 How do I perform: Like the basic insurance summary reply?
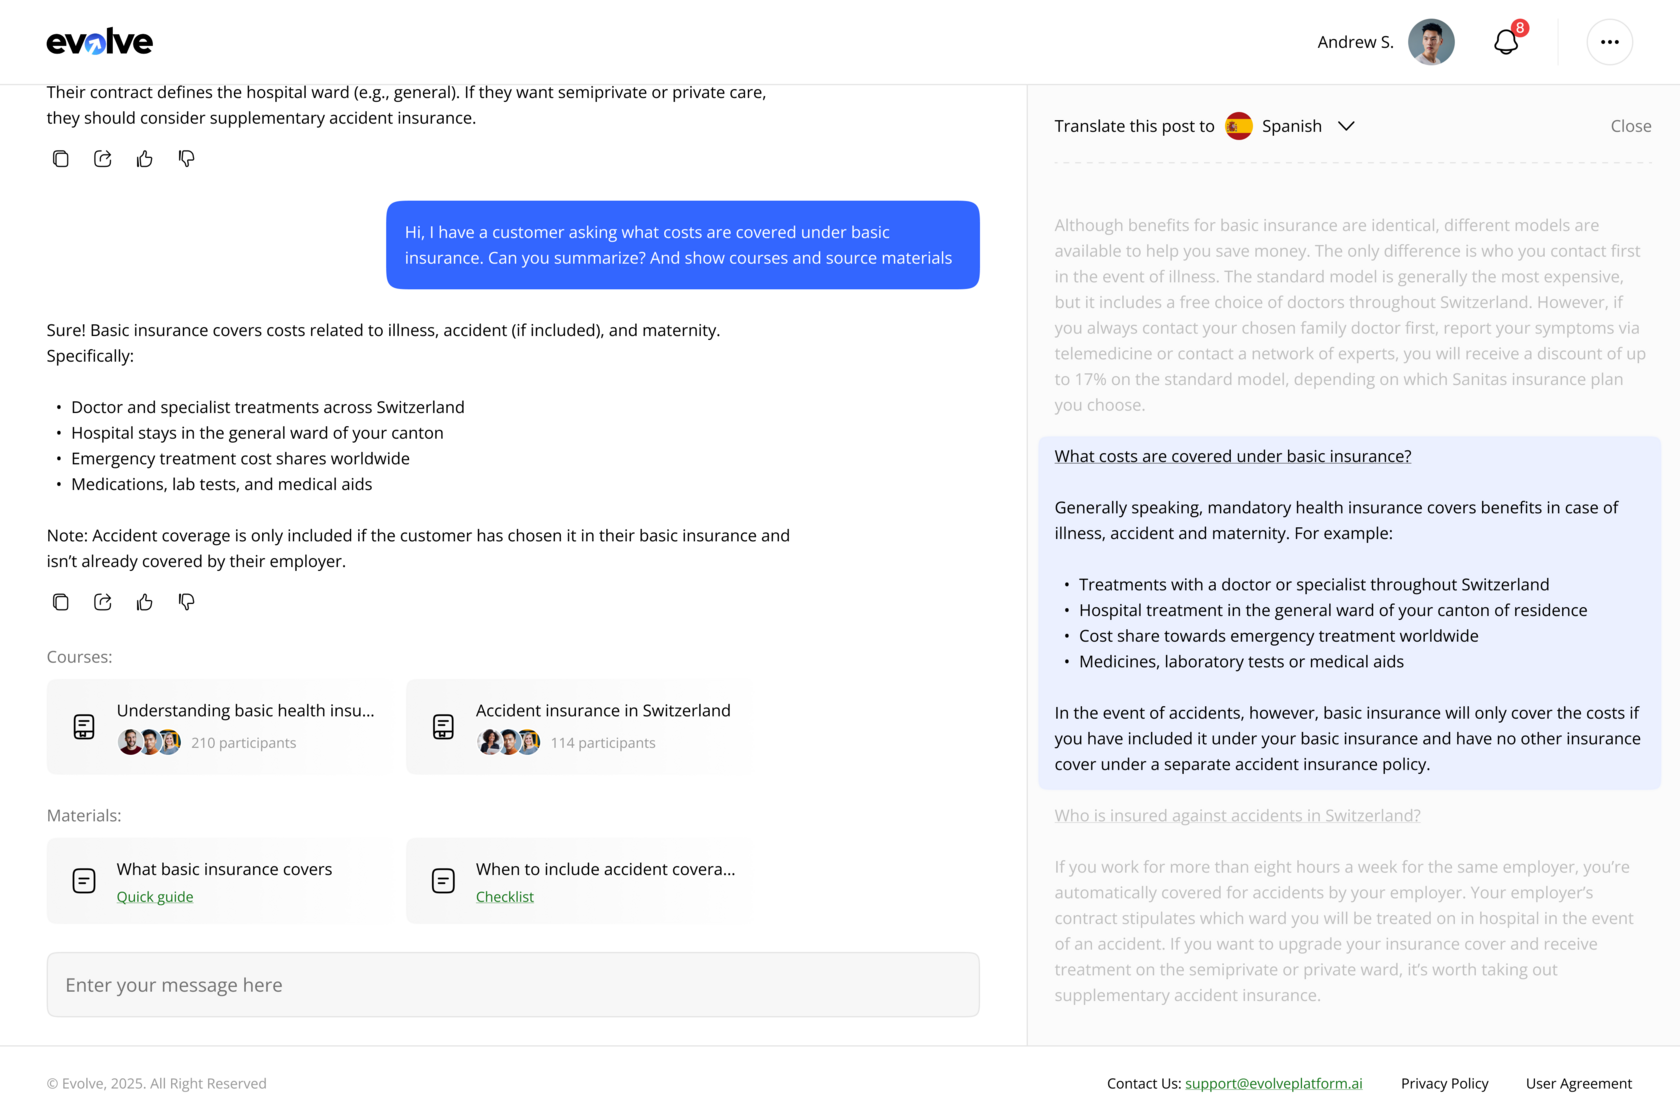tap(145, 601)
